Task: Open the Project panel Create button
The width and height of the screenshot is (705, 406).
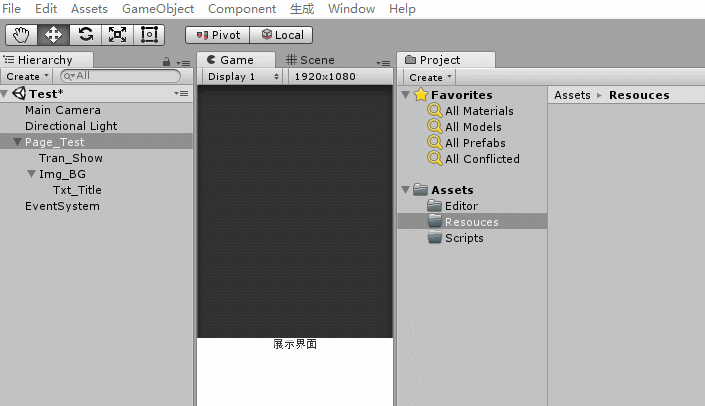Action: [429, 77]
